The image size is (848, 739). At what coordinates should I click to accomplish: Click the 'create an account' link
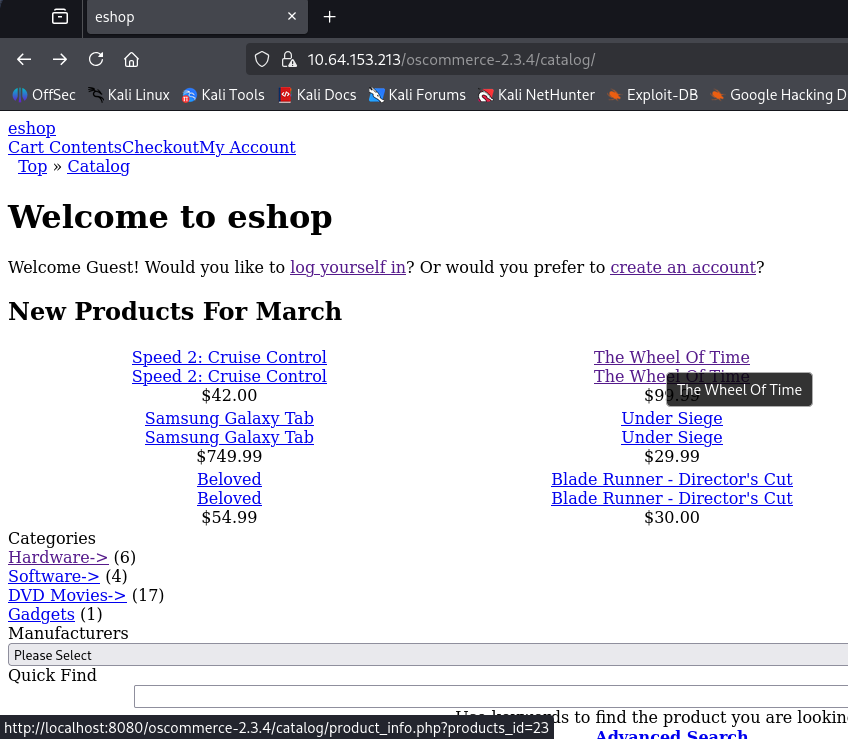683,267
